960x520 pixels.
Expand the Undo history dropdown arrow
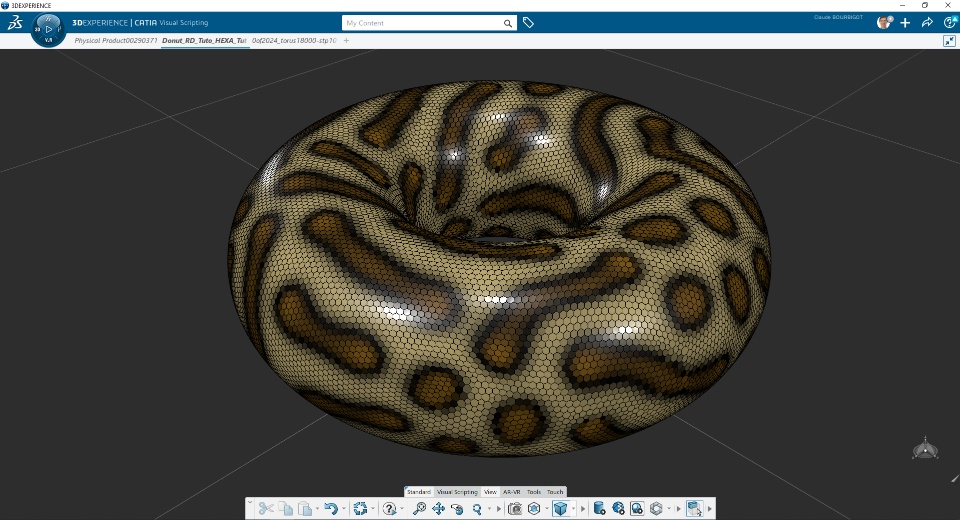[x=343, y=508]
